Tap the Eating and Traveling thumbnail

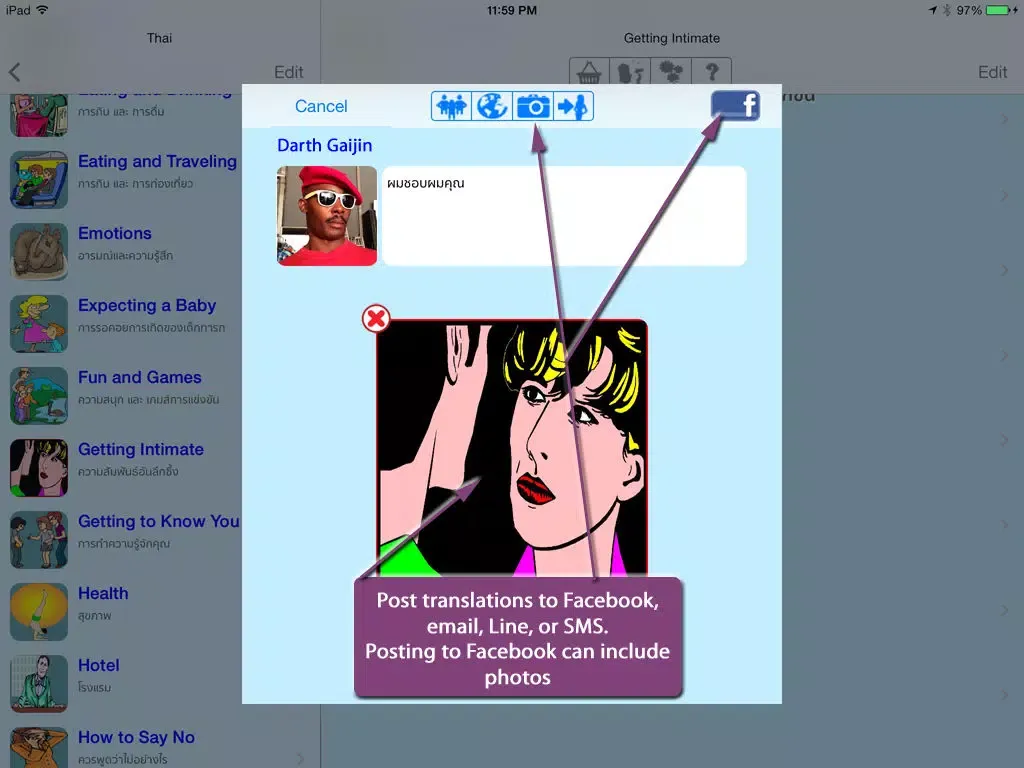(39, 180)
